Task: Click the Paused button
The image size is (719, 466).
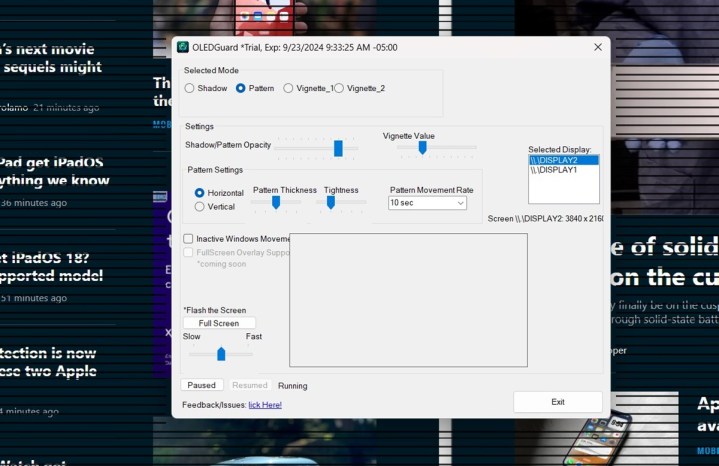Action: tap(201, 385)
